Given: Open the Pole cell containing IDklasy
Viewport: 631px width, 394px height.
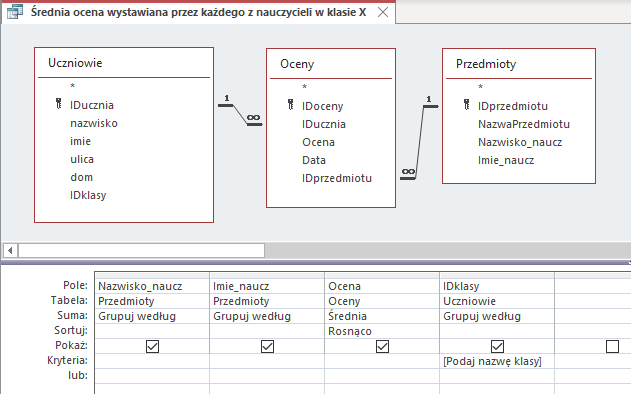Looking at the screenshot, I should [x=497, y=286].
